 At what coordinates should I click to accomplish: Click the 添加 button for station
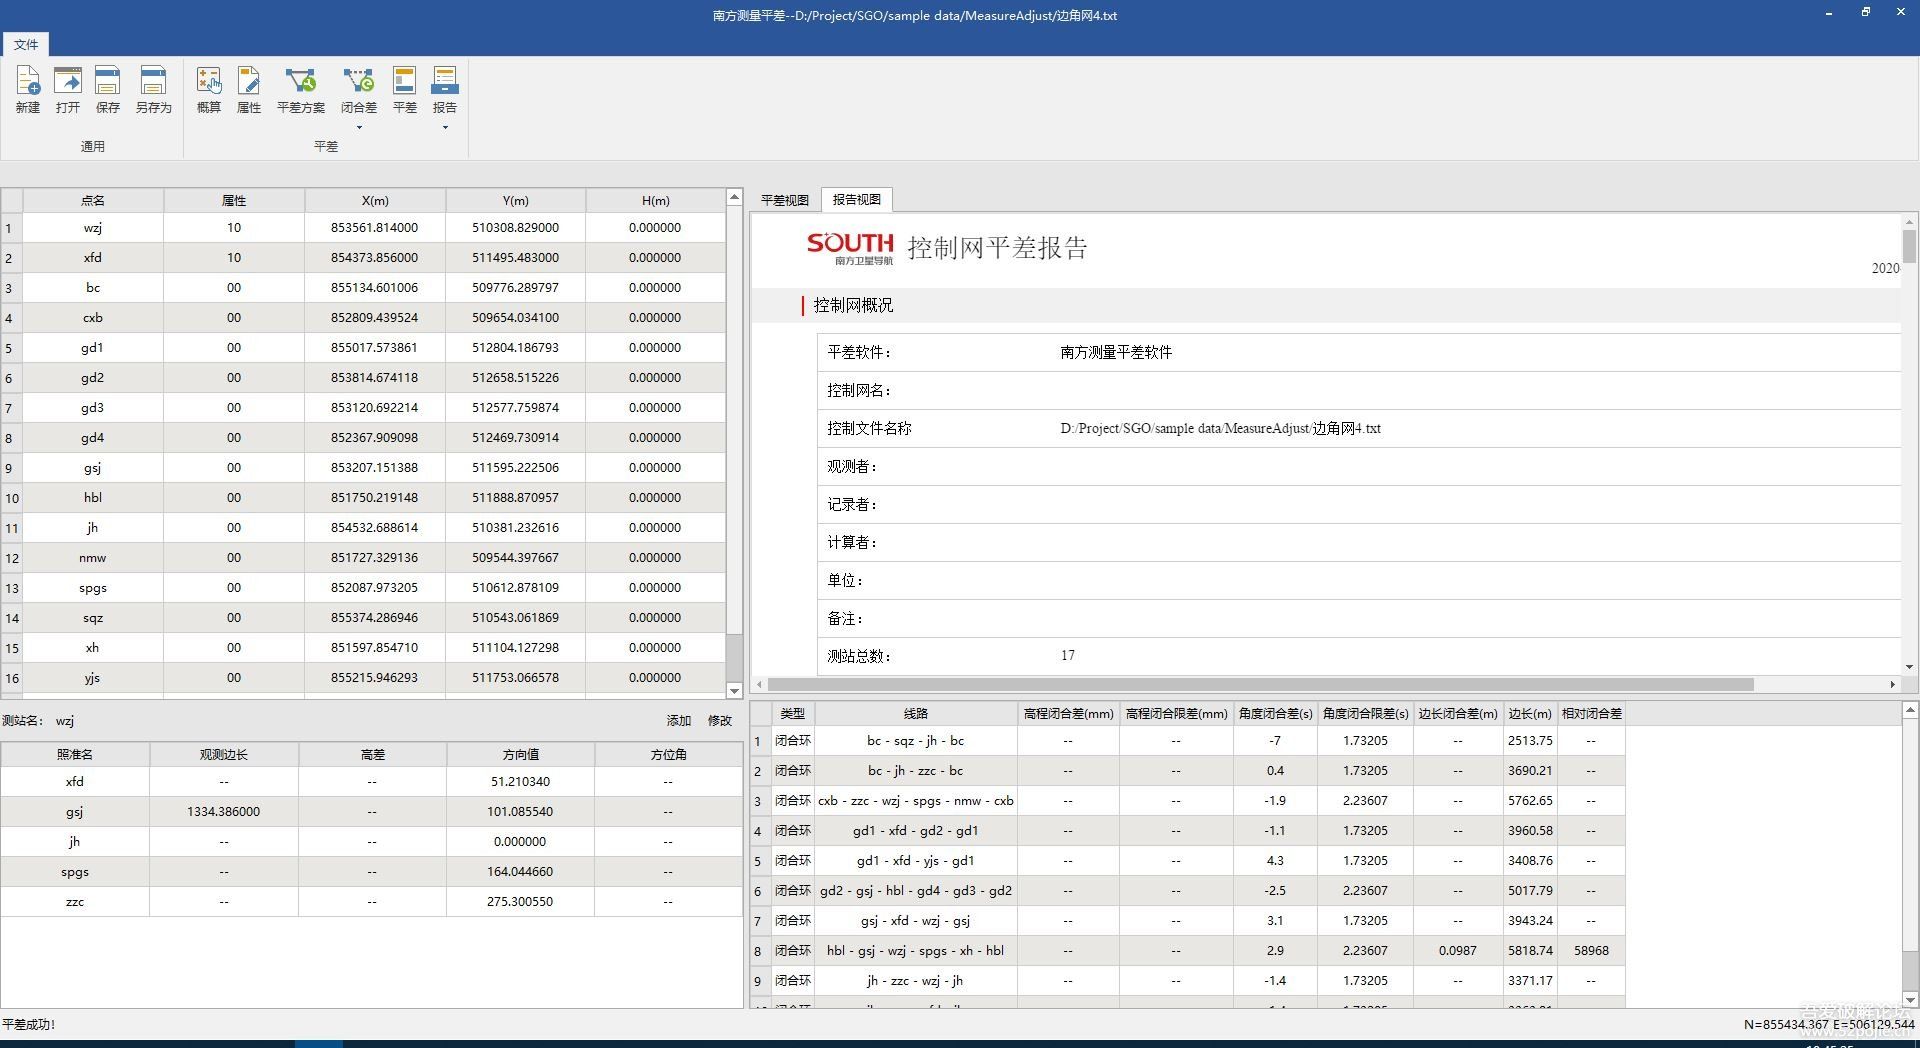coord(679,721)
